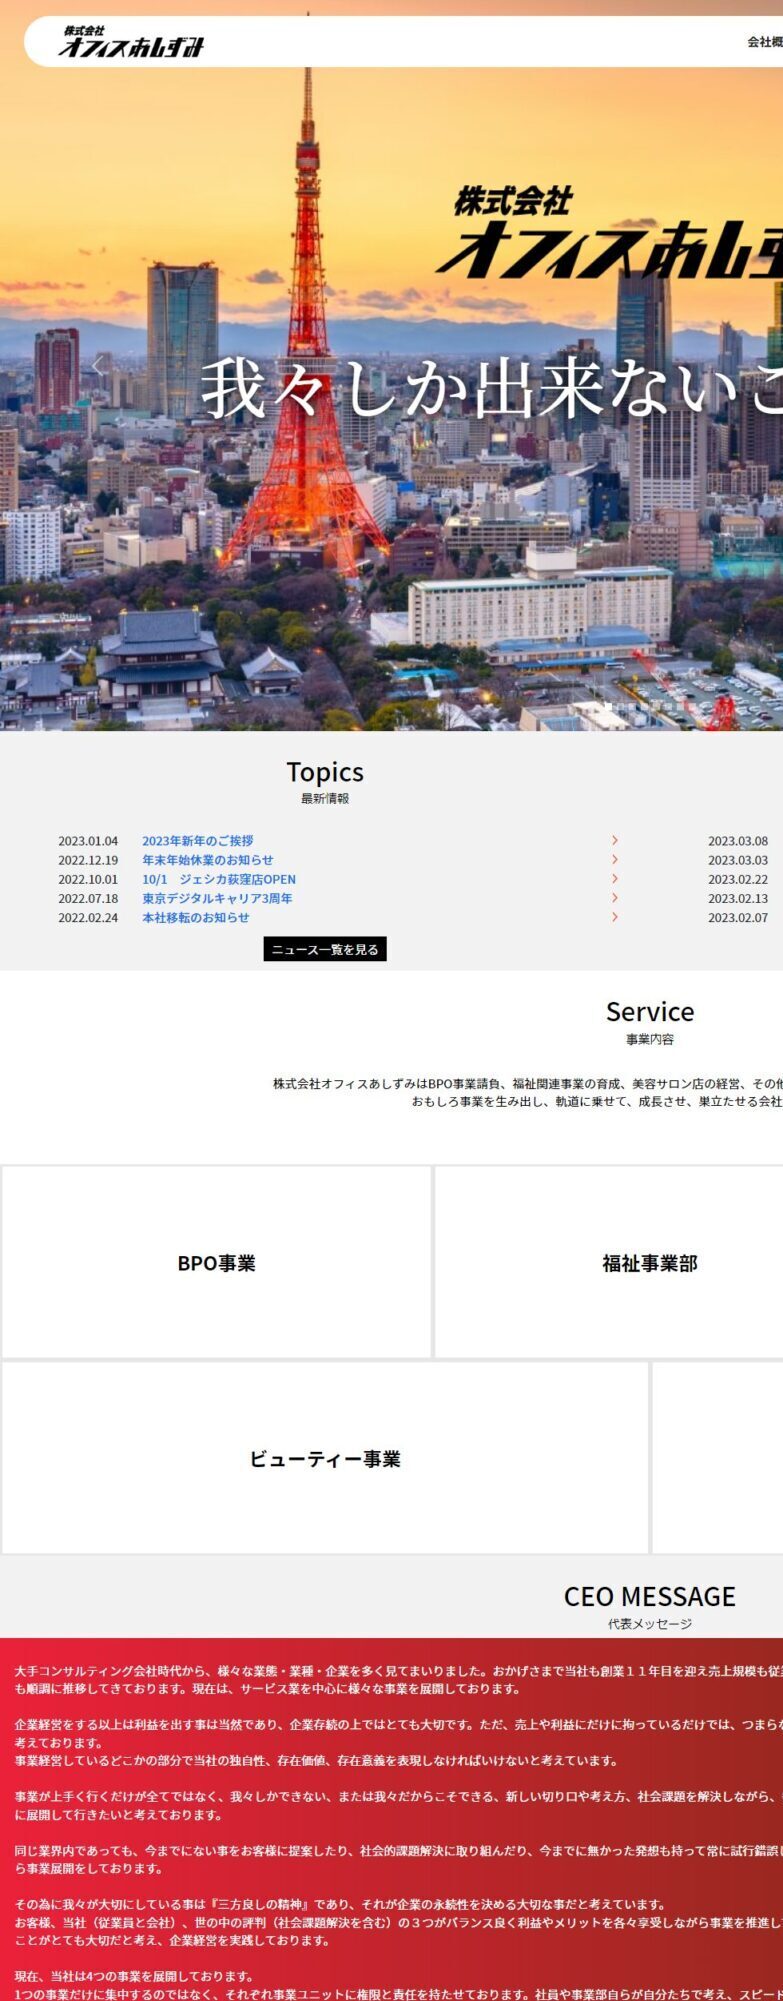Viewport: 783px width, 2001px height.
Task: Click the オフィスあしずみ logo in the header
Action: 131,43
